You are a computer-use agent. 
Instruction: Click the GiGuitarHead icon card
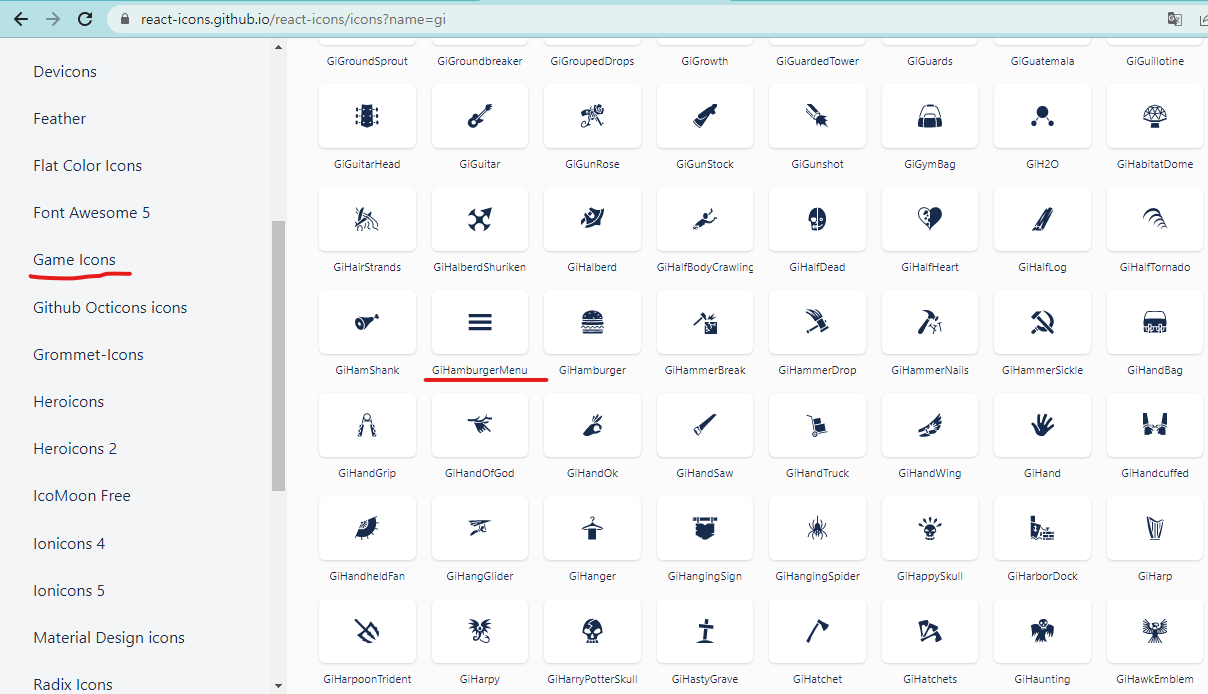[x=367, y=116]
